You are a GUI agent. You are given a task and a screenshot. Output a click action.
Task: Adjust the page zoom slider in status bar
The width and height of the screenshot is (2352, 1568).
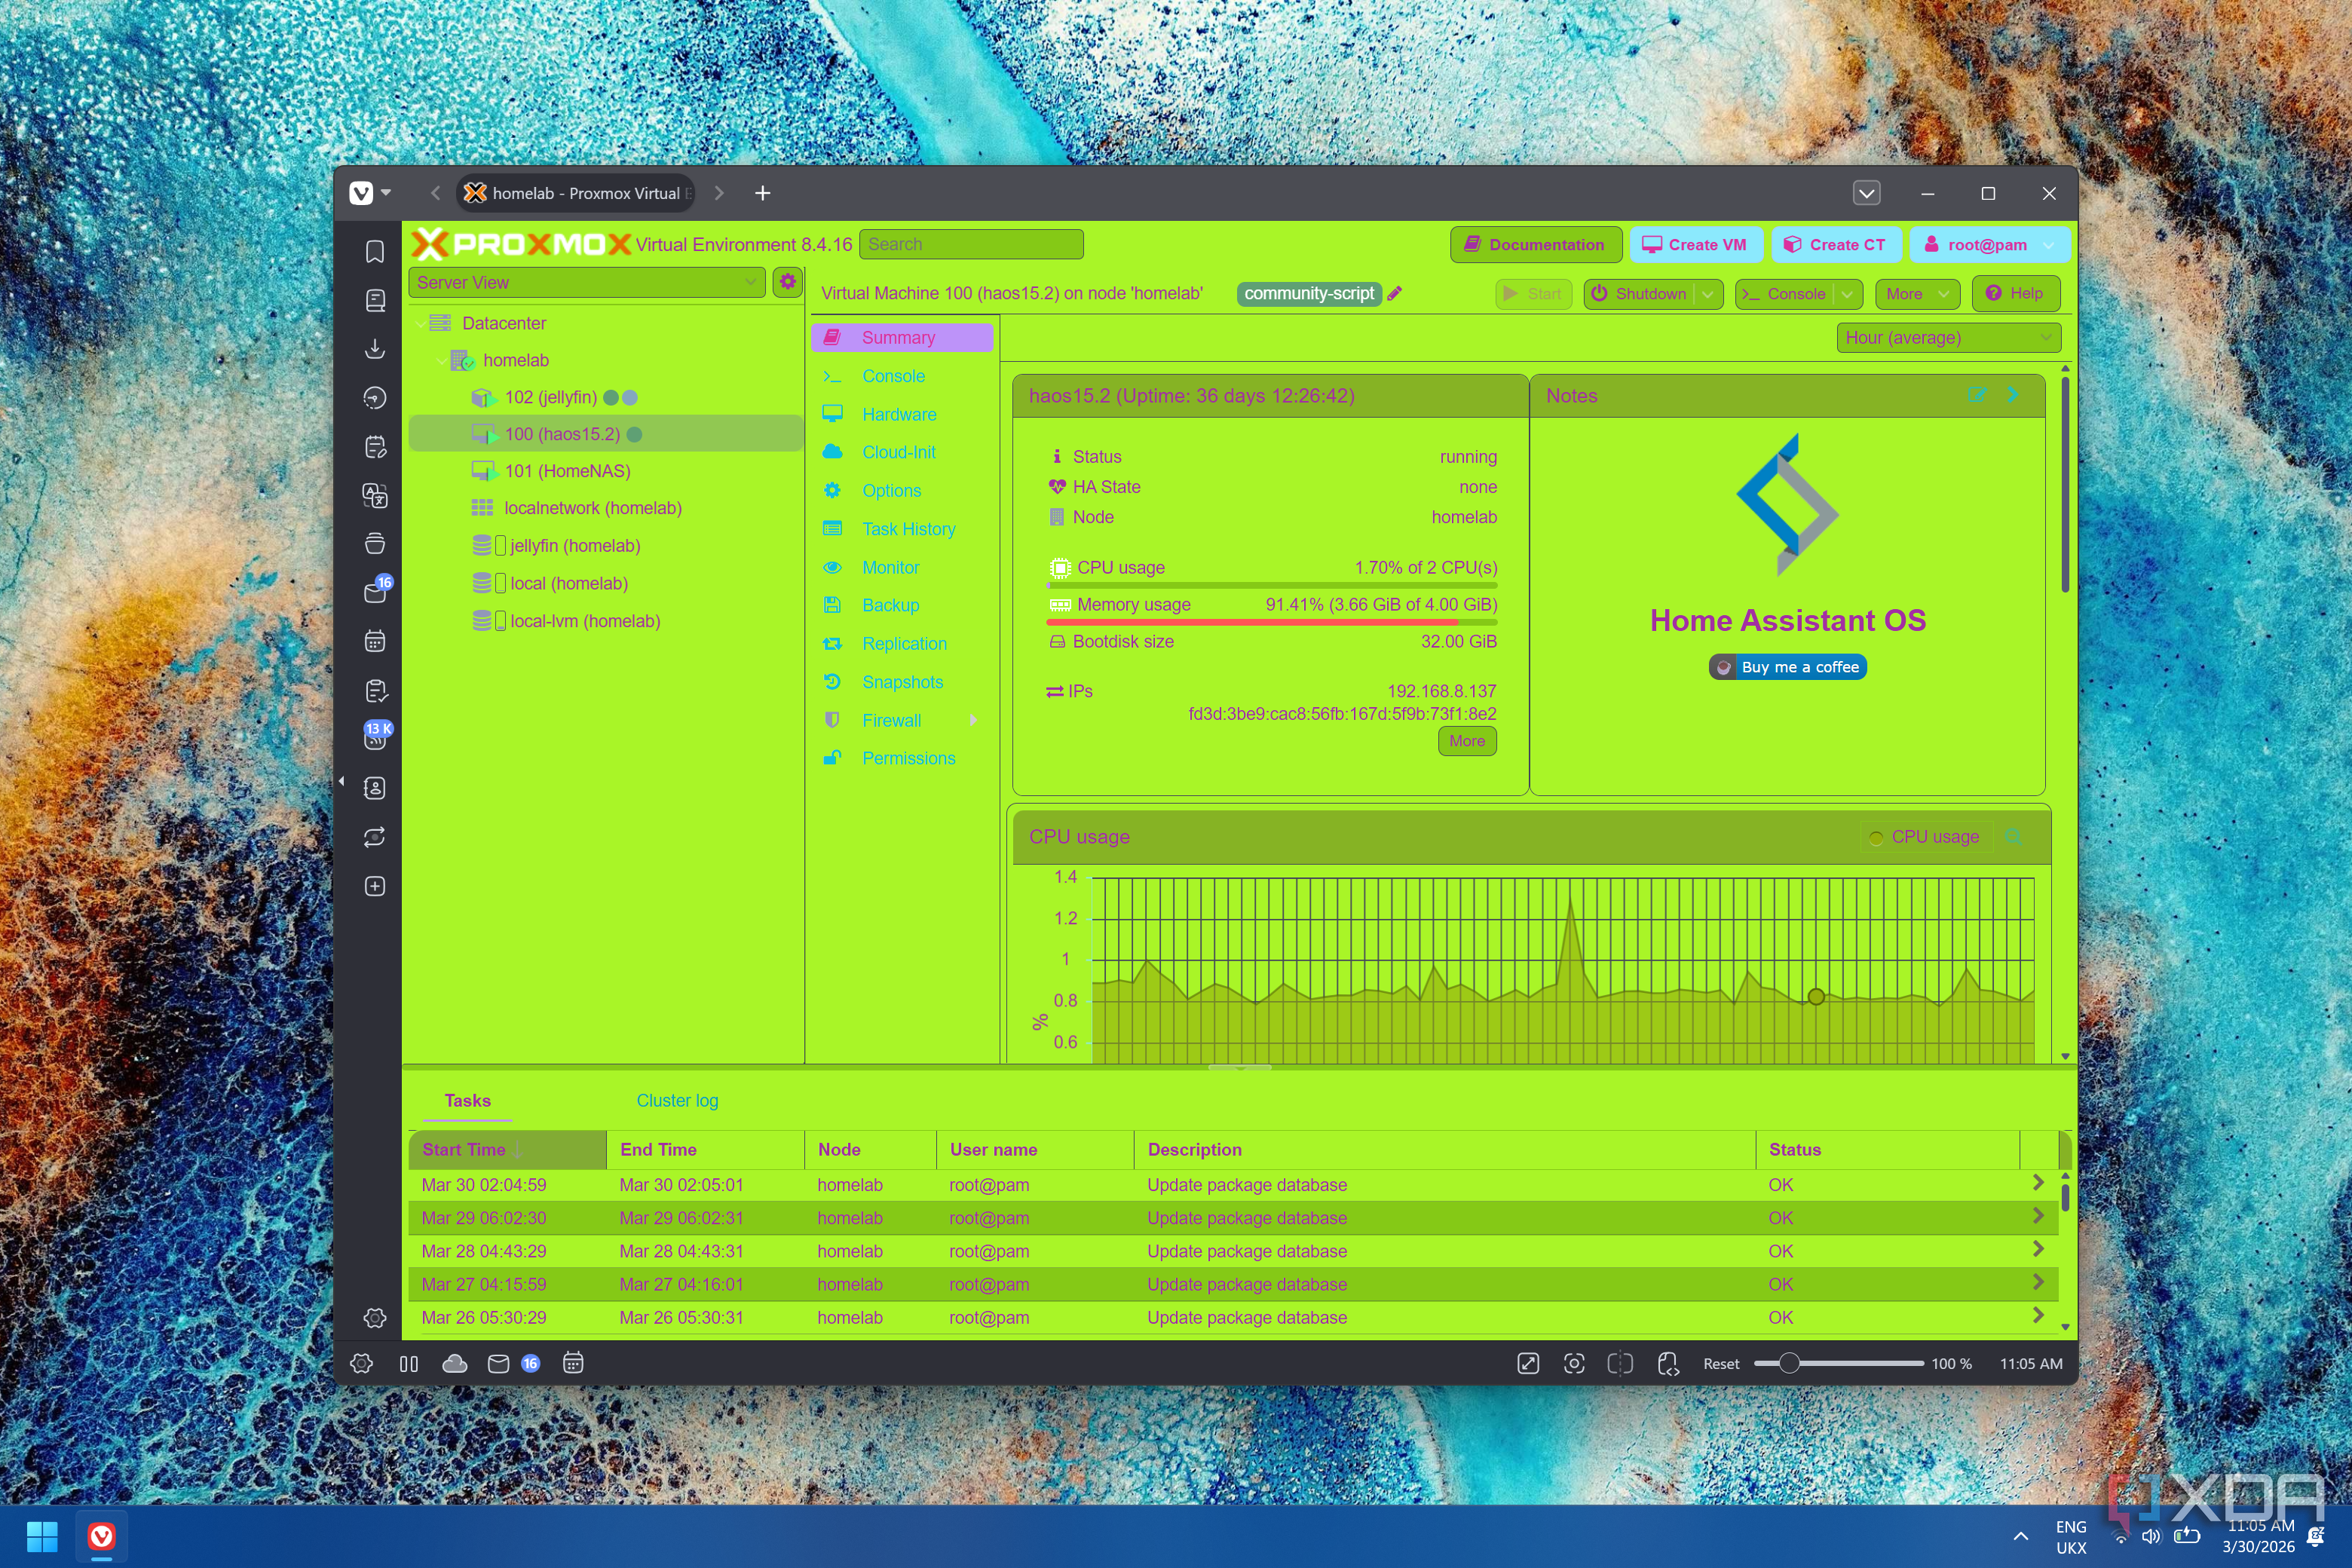click(x=1838, y=1363)
